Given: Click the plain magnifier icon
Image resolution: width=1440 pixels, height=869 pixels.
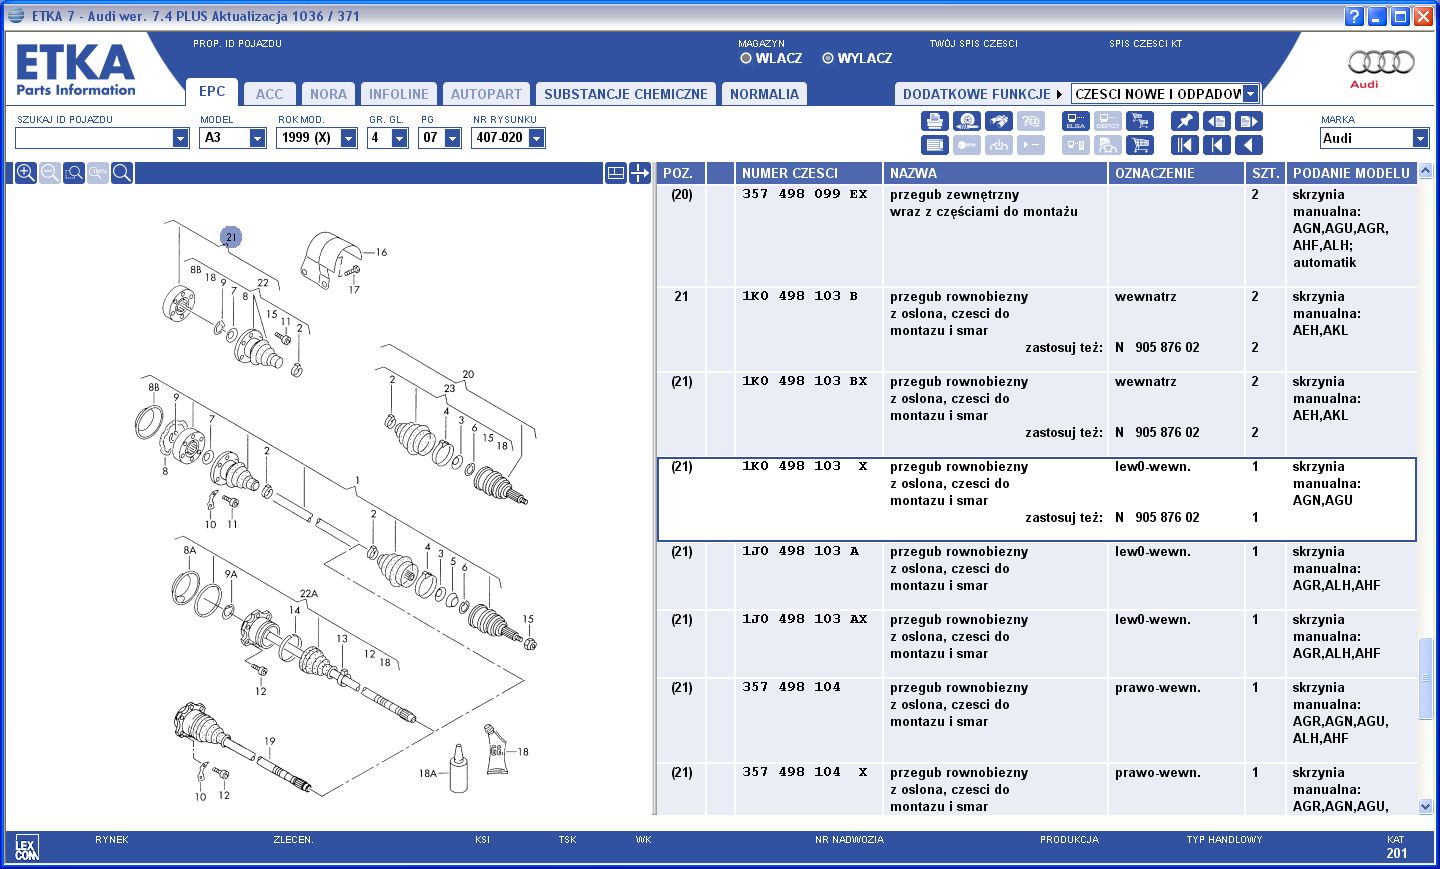Looking at the screenshot, I should [122, 173].
